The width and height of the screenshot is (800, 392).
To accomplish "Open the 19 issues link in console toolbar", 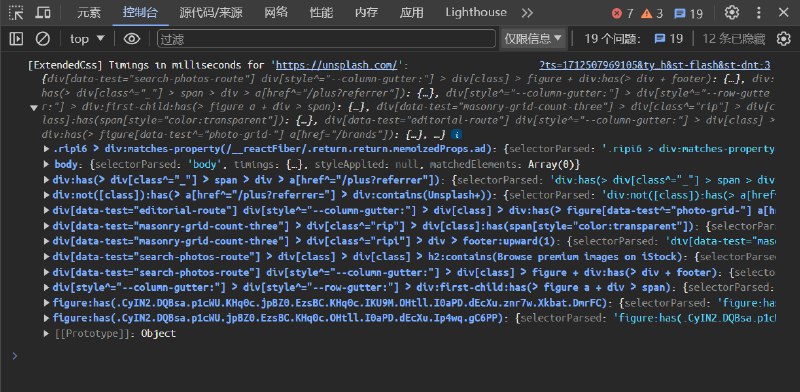I will pyautogui.click(x=668, y=39).
